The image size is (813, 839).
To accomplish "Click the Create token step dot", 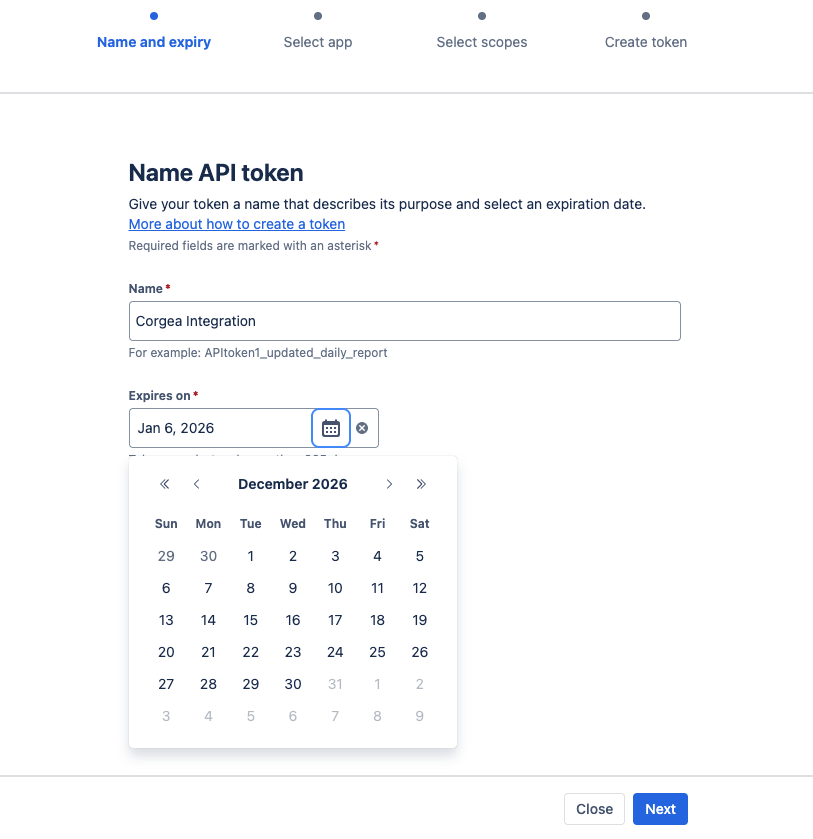I will (x=645, y=16).
